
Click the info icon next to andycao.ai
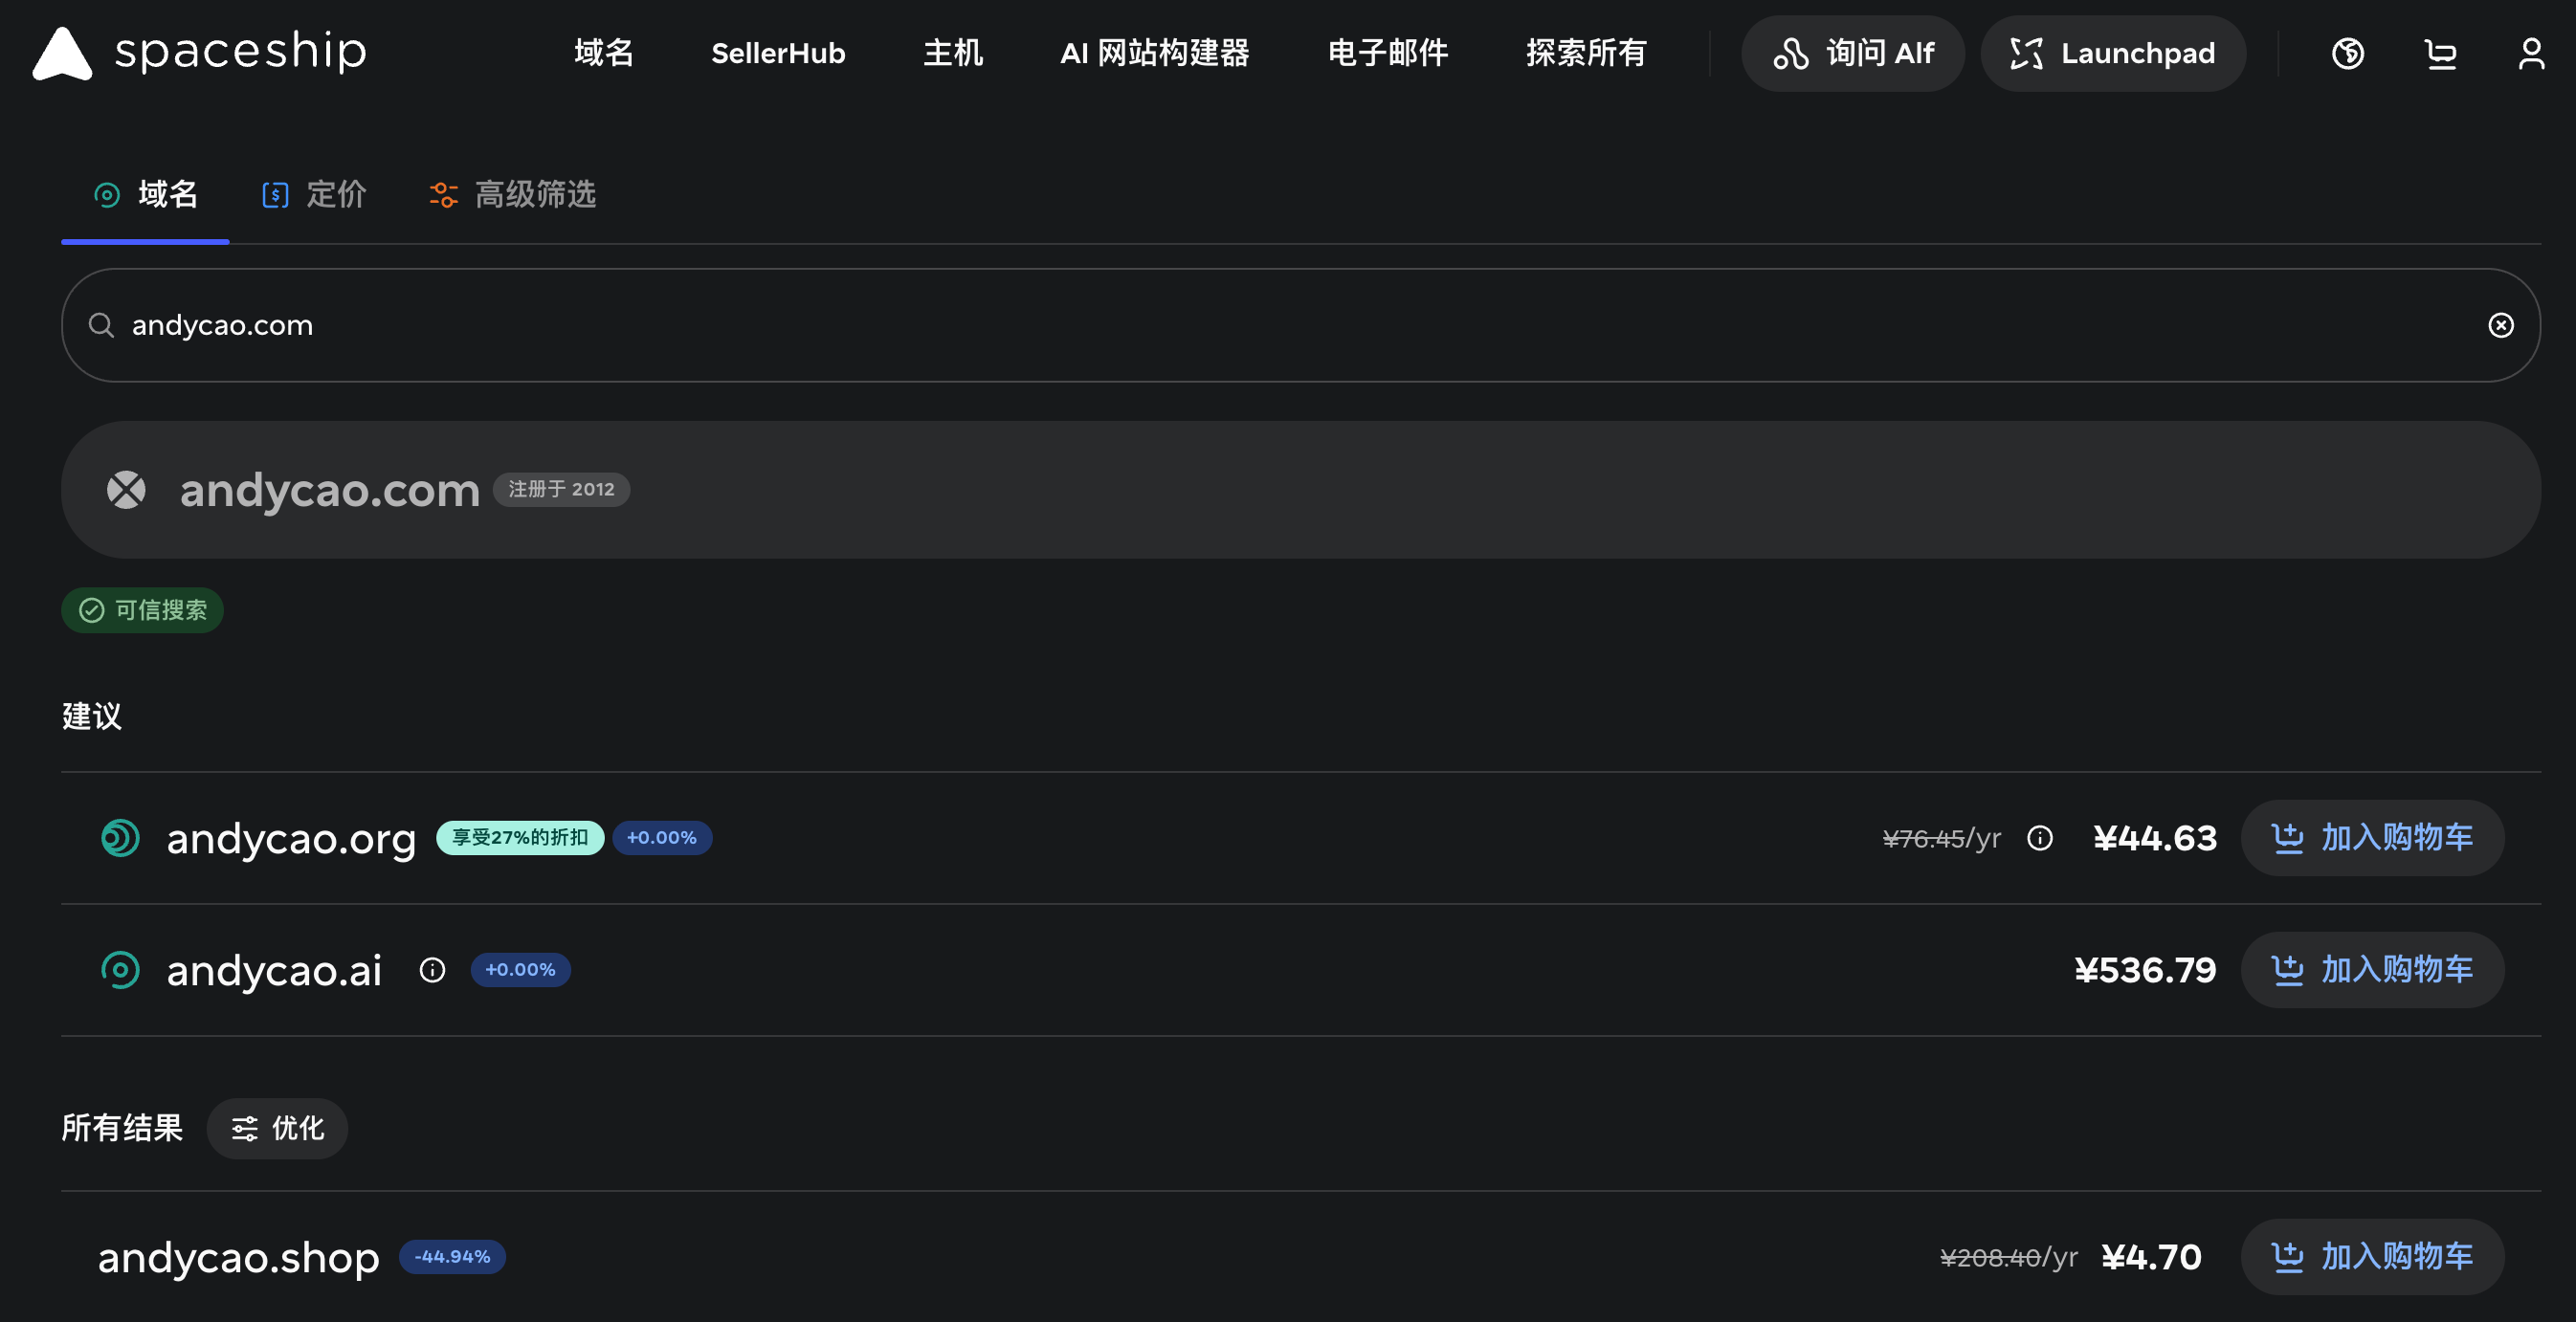coord(432,970)
